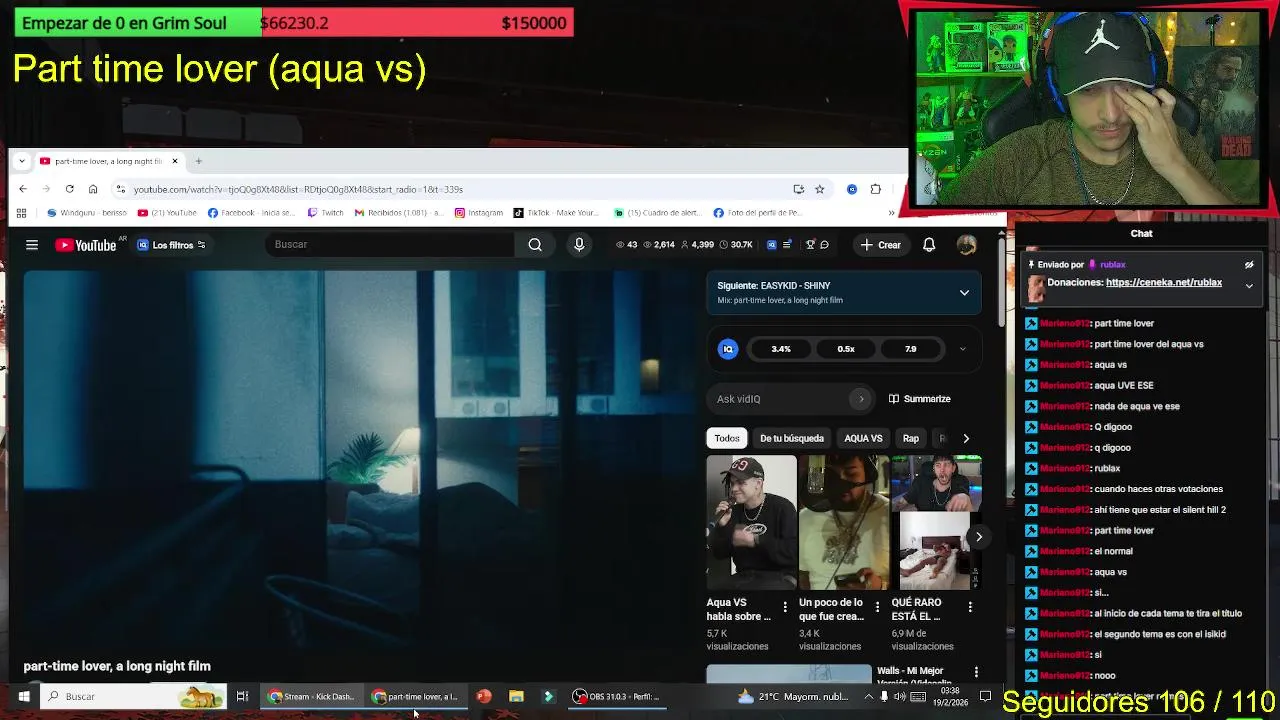Click the vidIQ 3.4% stat pill
This screenshot has height=720, width=1280.
pyautogui.click(x=781, y=349)
